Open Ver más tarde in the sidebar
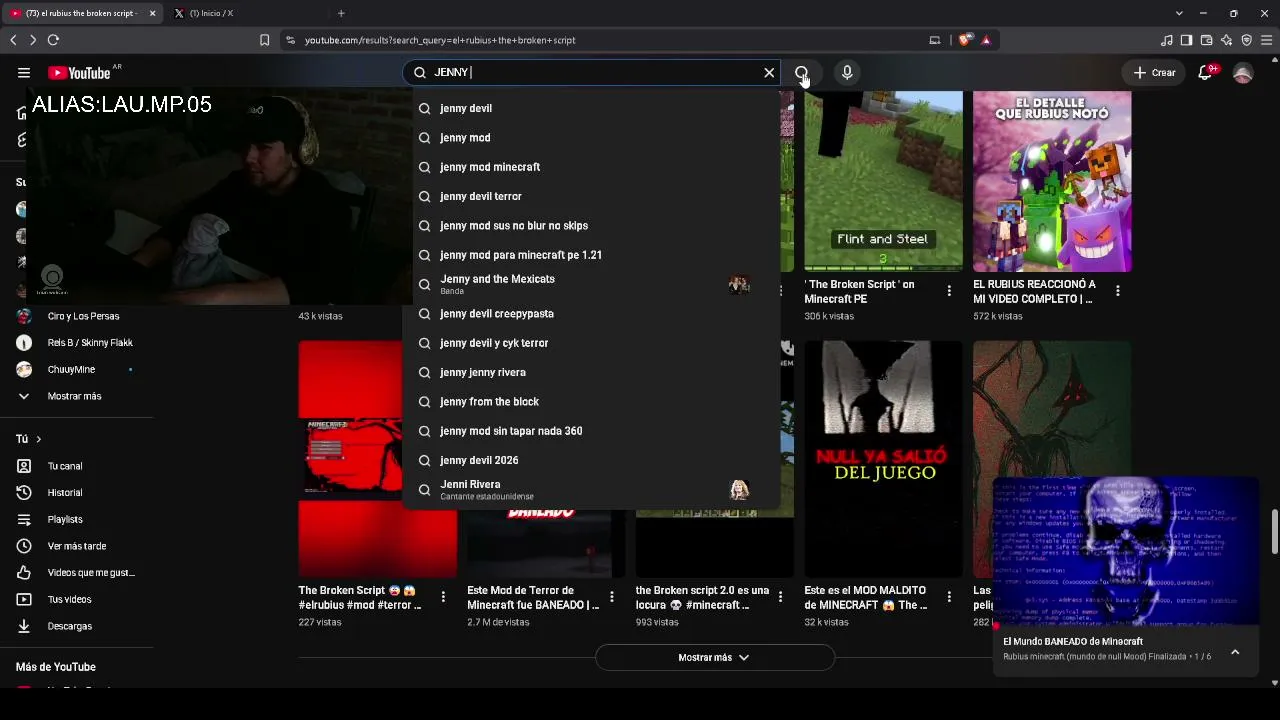This screenshot has width=1280, height=720. (x=76, y=546)
